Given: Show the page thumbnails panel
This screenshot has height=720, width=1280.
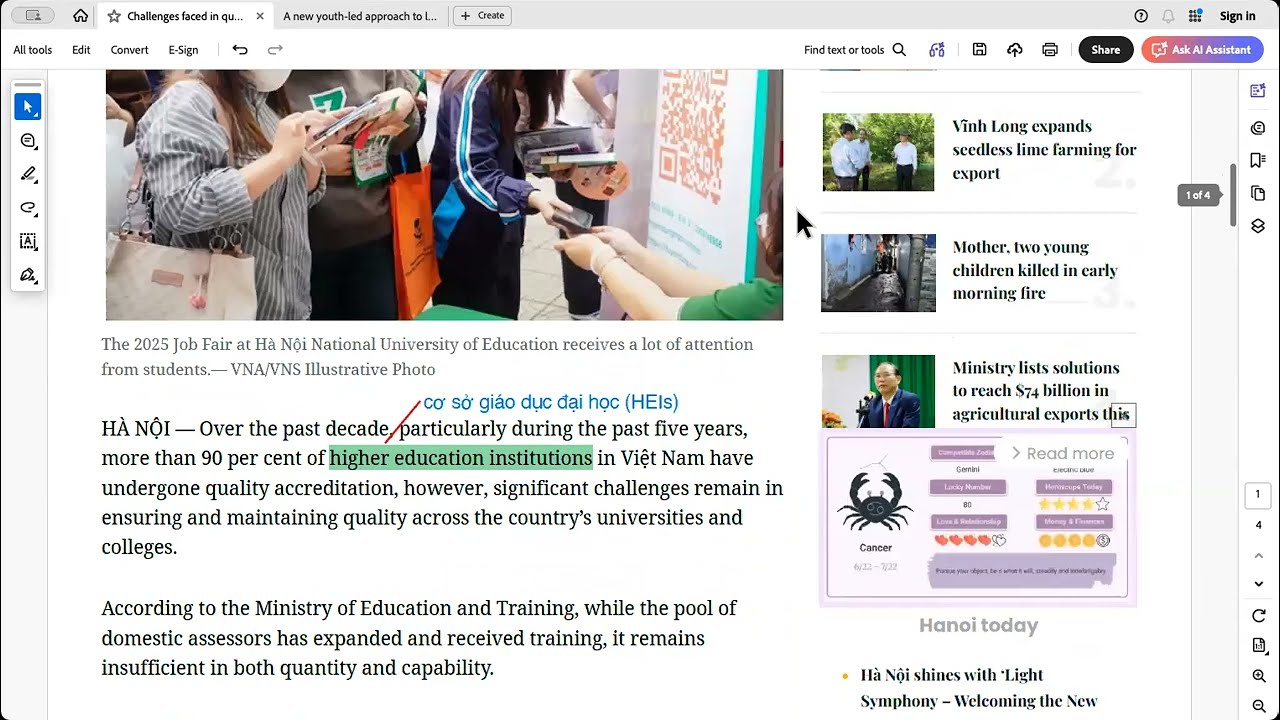Looking at the screenshot, I should 1258,193.
